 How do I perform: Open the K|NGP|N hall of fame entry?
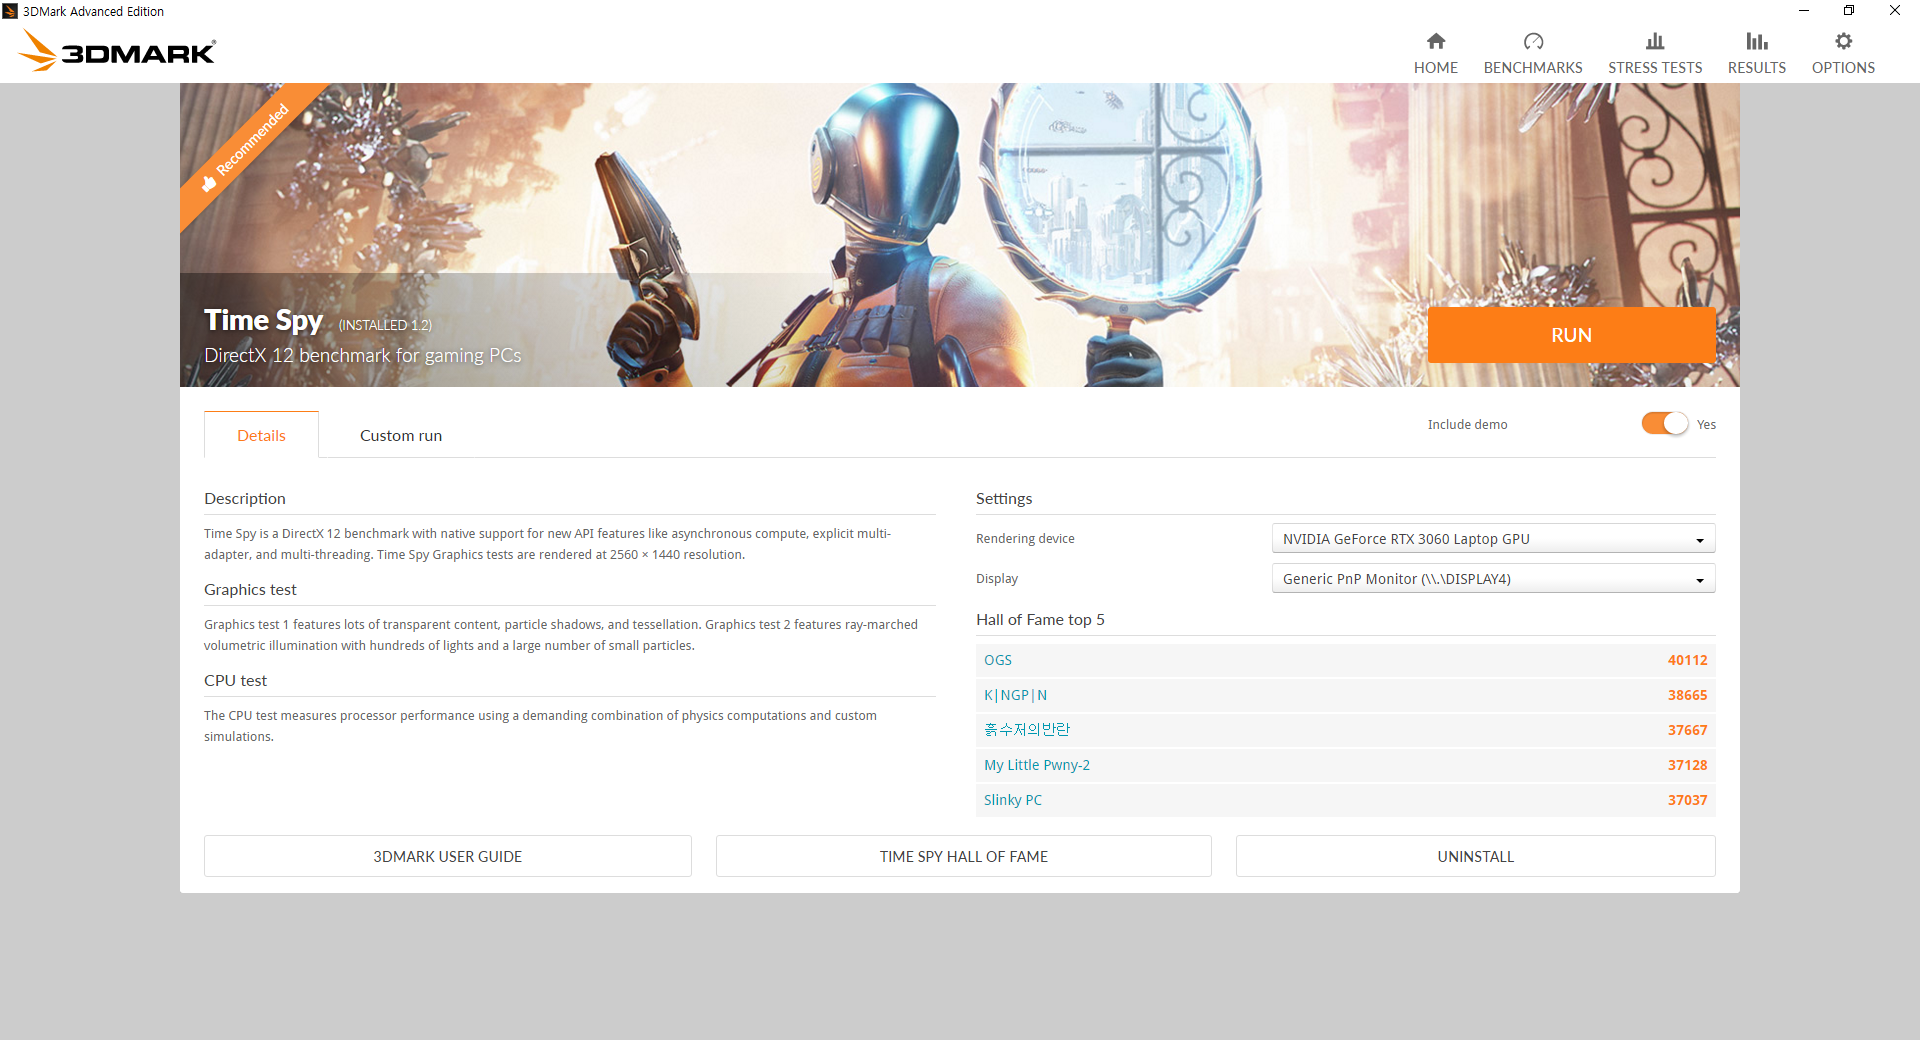click(1015, 695)
